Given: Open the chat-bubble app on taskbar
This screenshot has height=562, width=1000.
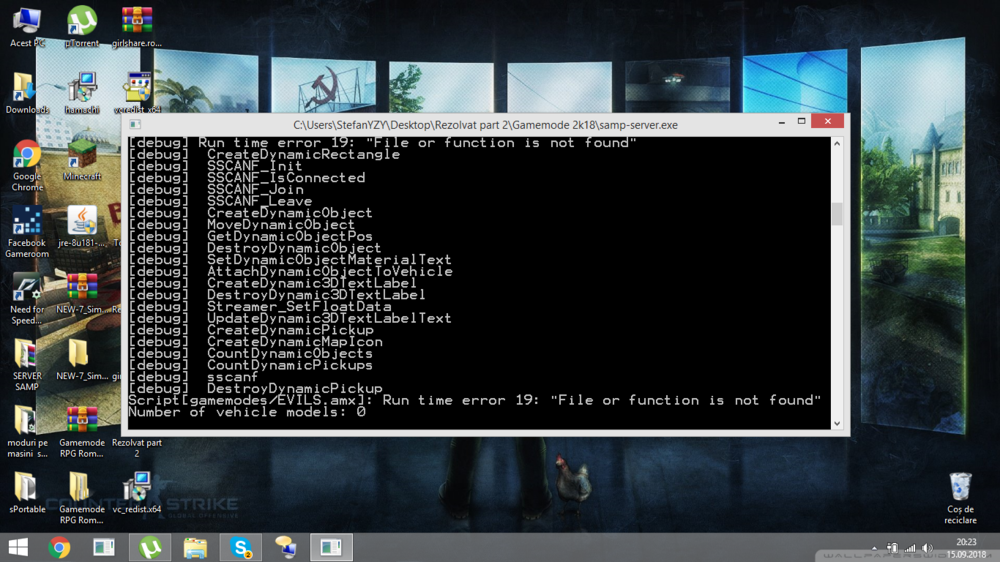Looking at the screenshot, I should pyautogui.click(x=286, y=547).
